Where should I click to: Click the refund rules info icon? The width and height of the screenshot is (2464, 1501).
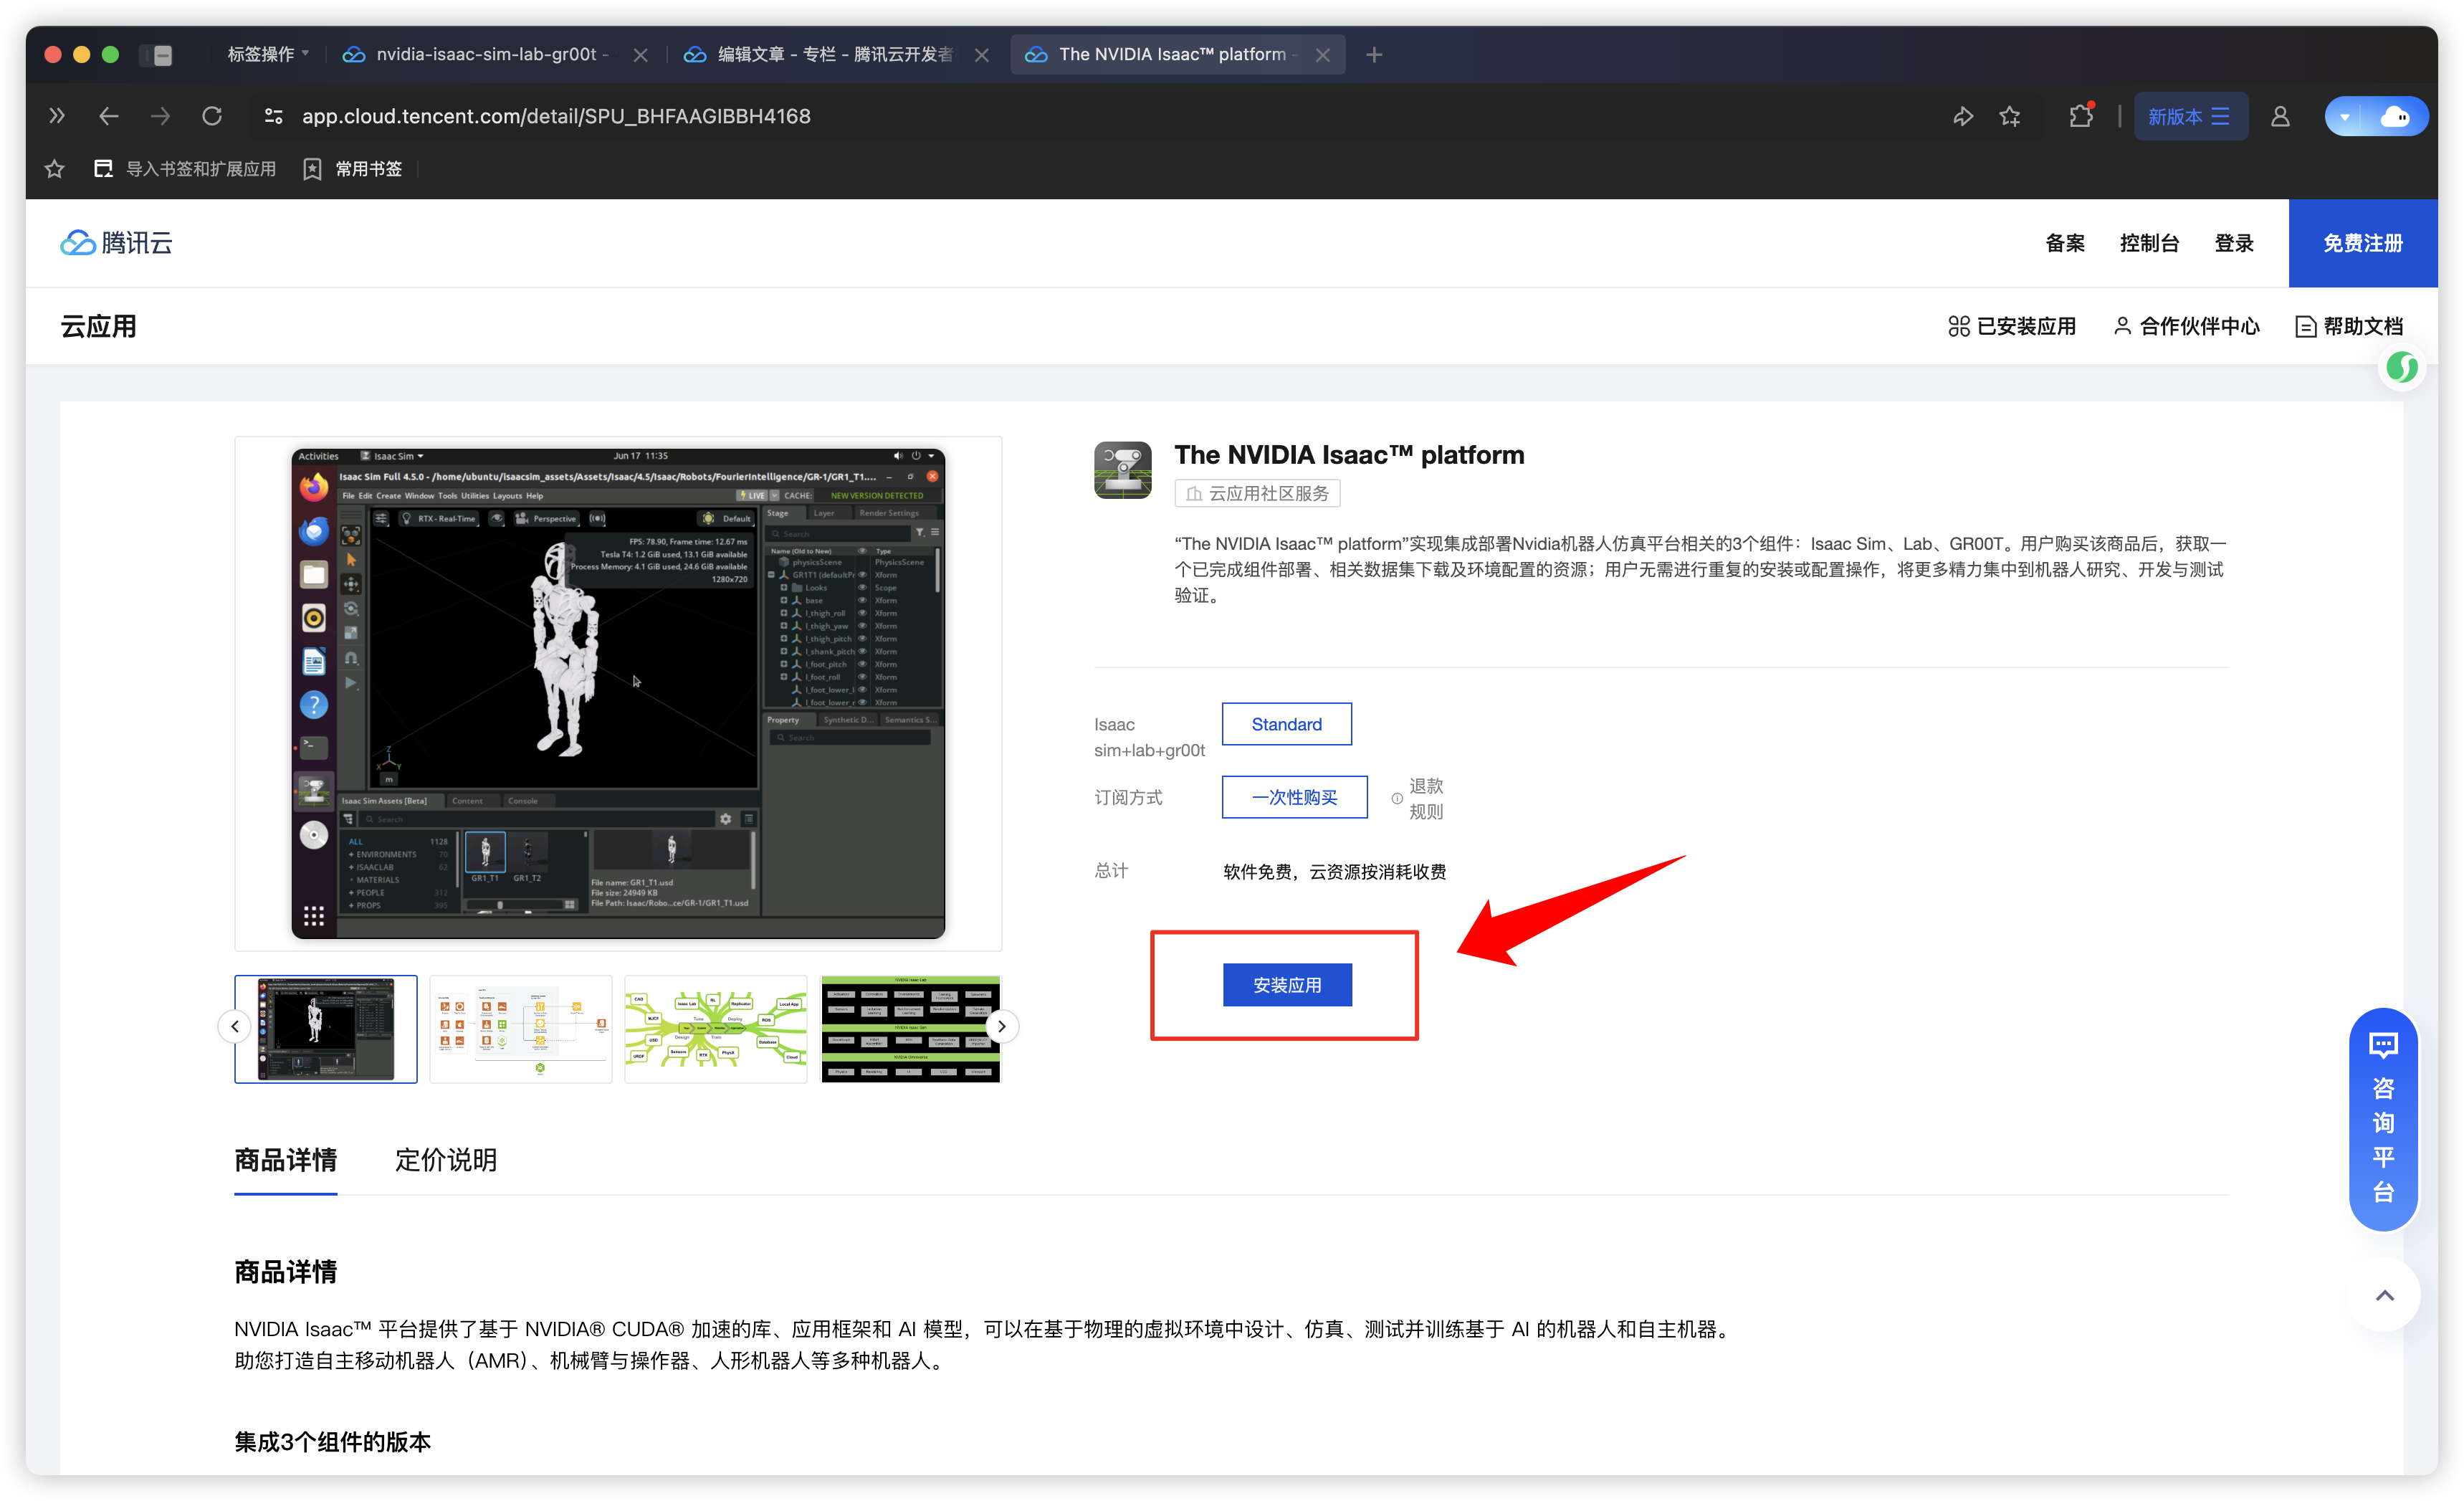click(1397, 798)
